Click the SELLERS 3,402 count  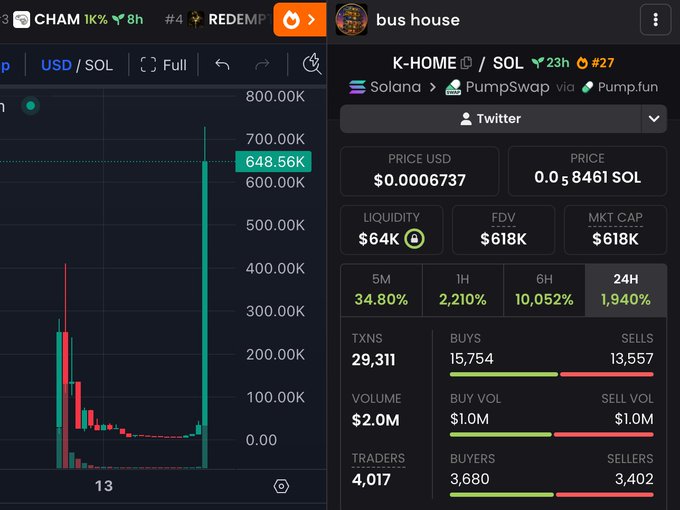[x=634, y=479]
